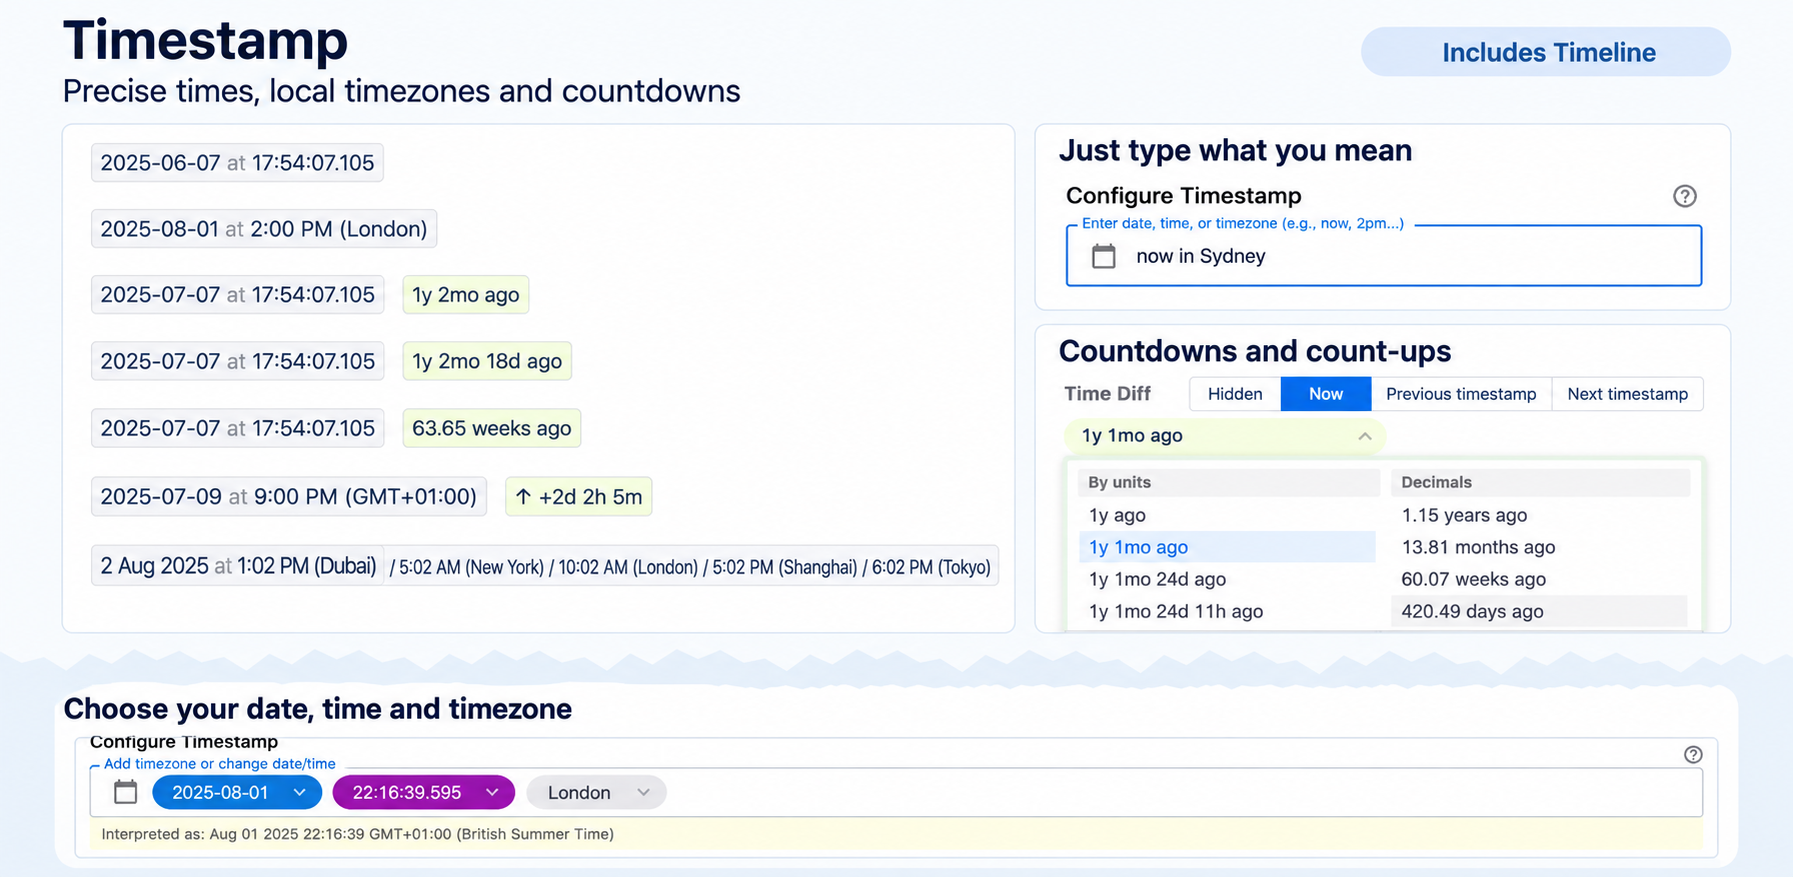1793x877 pixels.
Task: Click the 'Decimals' column header
Action: click(1540, 482)
